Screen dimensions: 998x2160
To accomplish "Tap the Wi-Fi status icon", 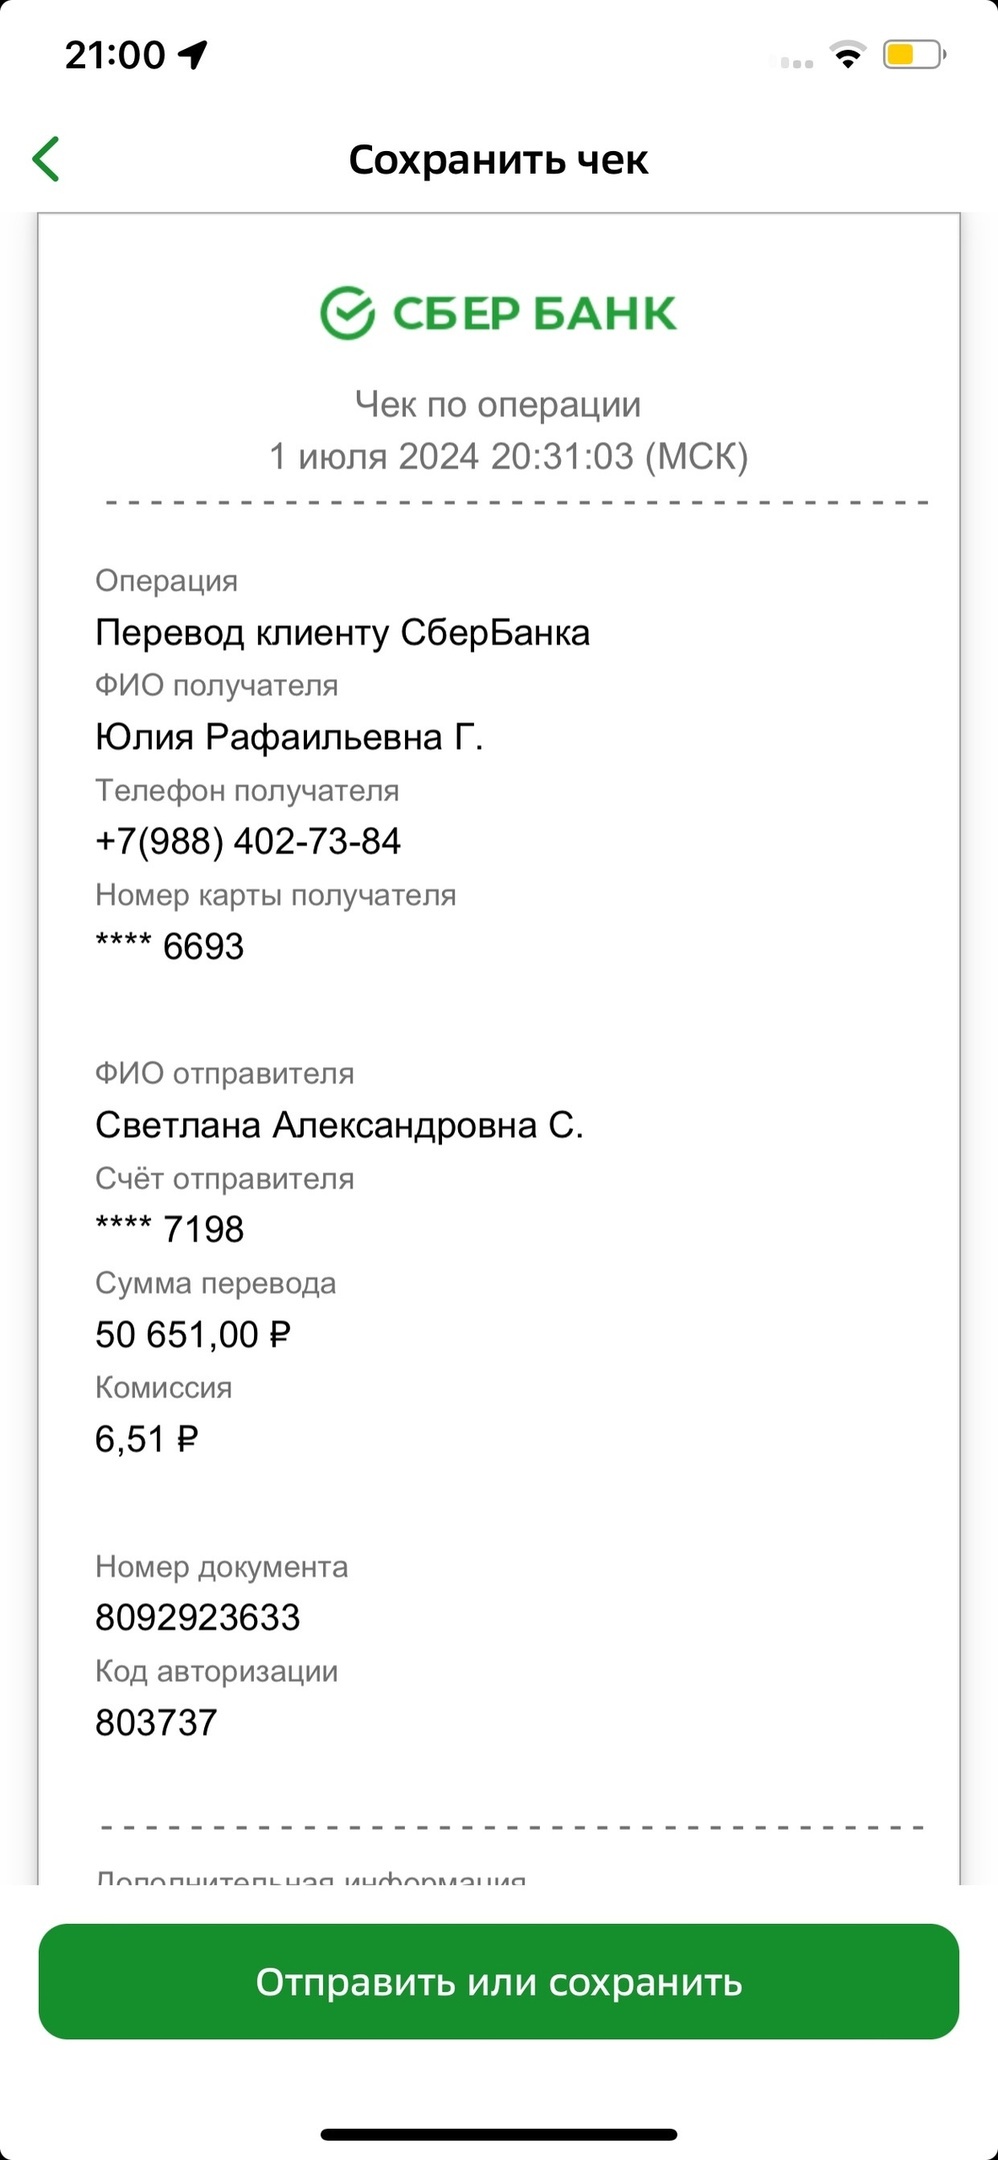I will (x=848, y=55).
